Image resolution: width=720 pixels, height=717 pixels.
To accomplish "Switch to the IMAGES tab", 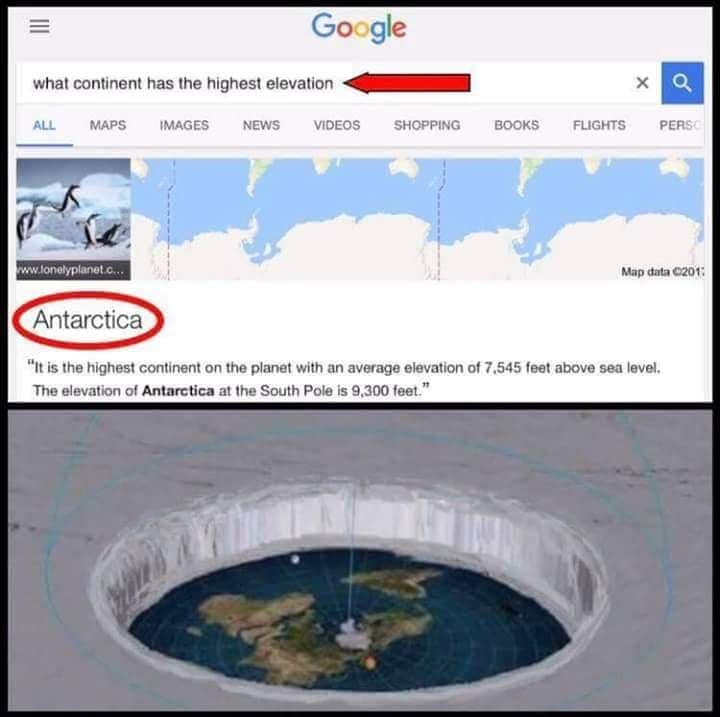I will (x=184, y=125).
